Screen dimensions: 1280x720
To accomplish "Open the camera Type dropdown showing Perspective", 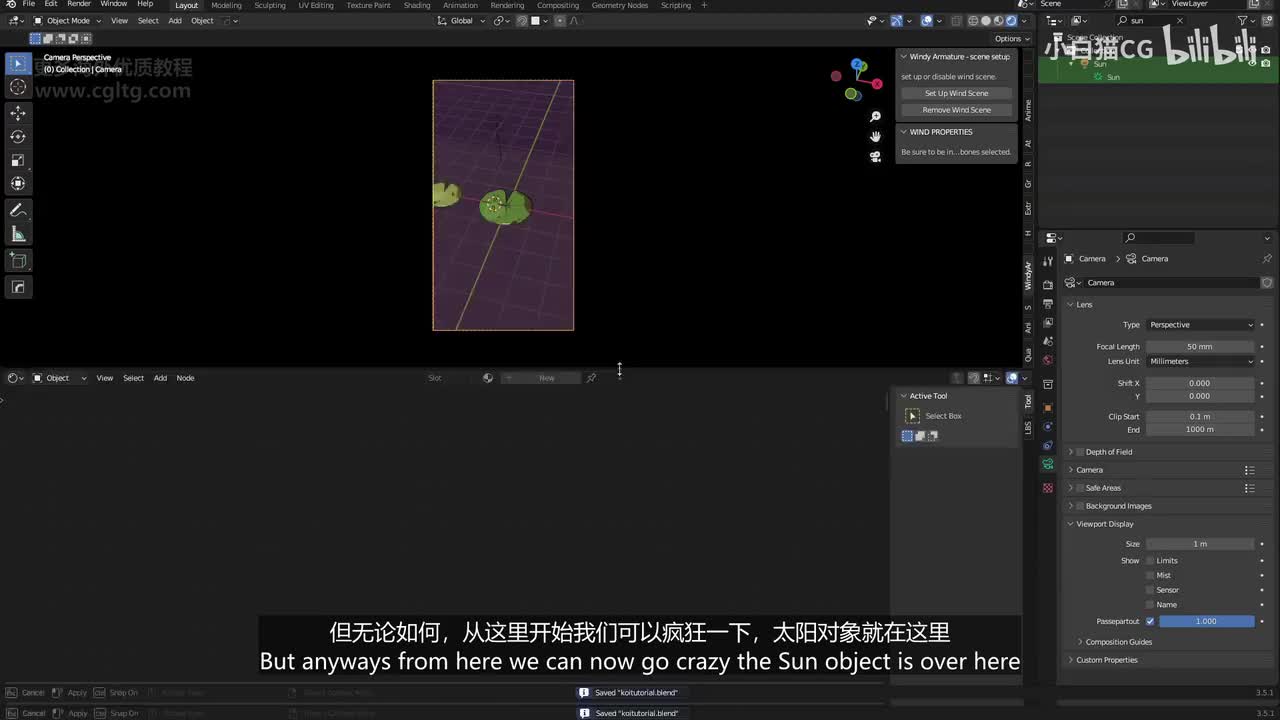I will coord(1200,325).
